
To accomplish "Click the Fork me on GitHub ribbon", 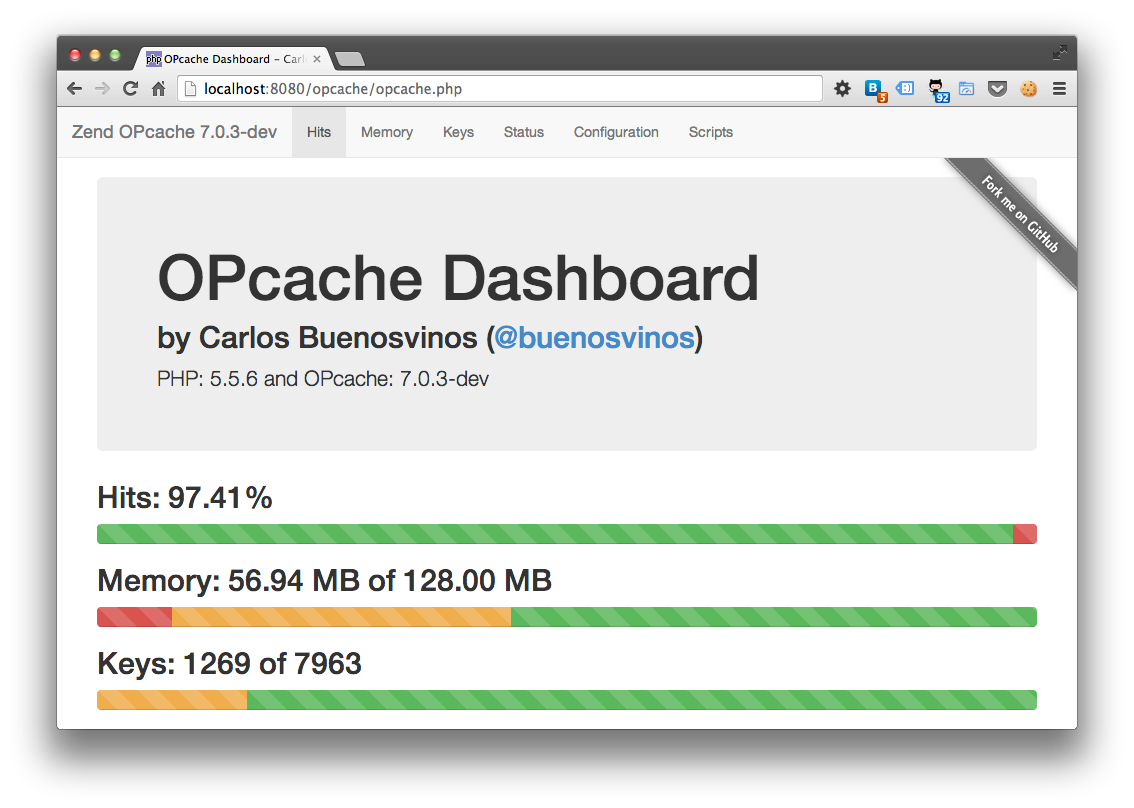I will click(1019, 215).
